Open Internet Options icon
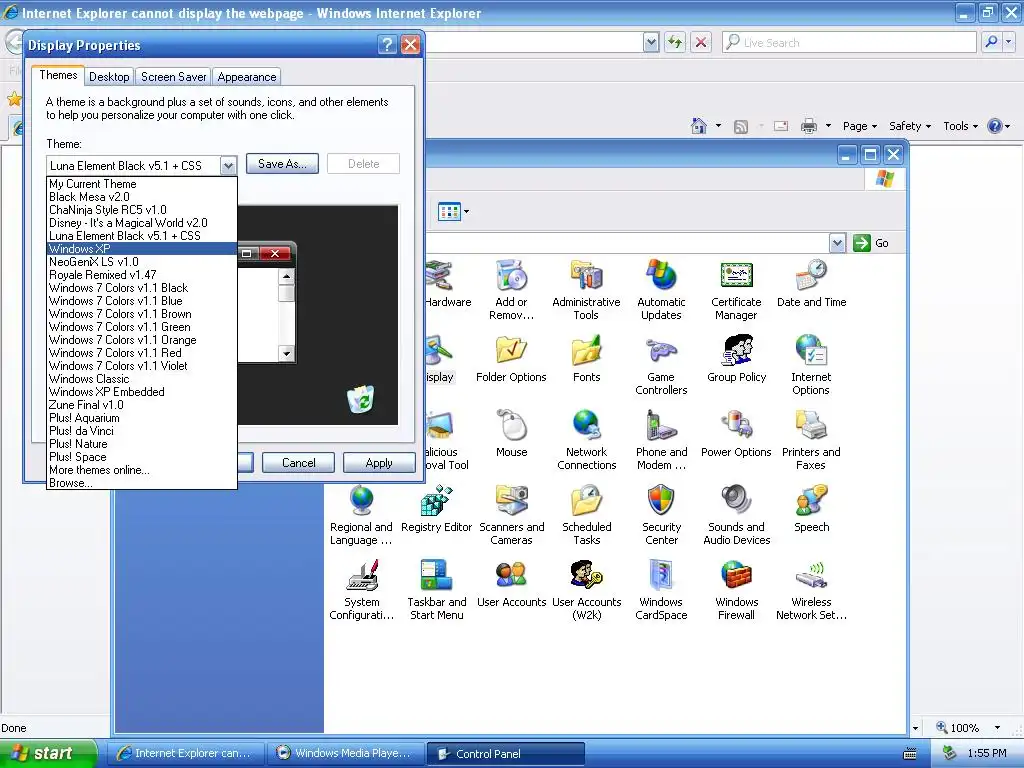 (x=811, y=364)
